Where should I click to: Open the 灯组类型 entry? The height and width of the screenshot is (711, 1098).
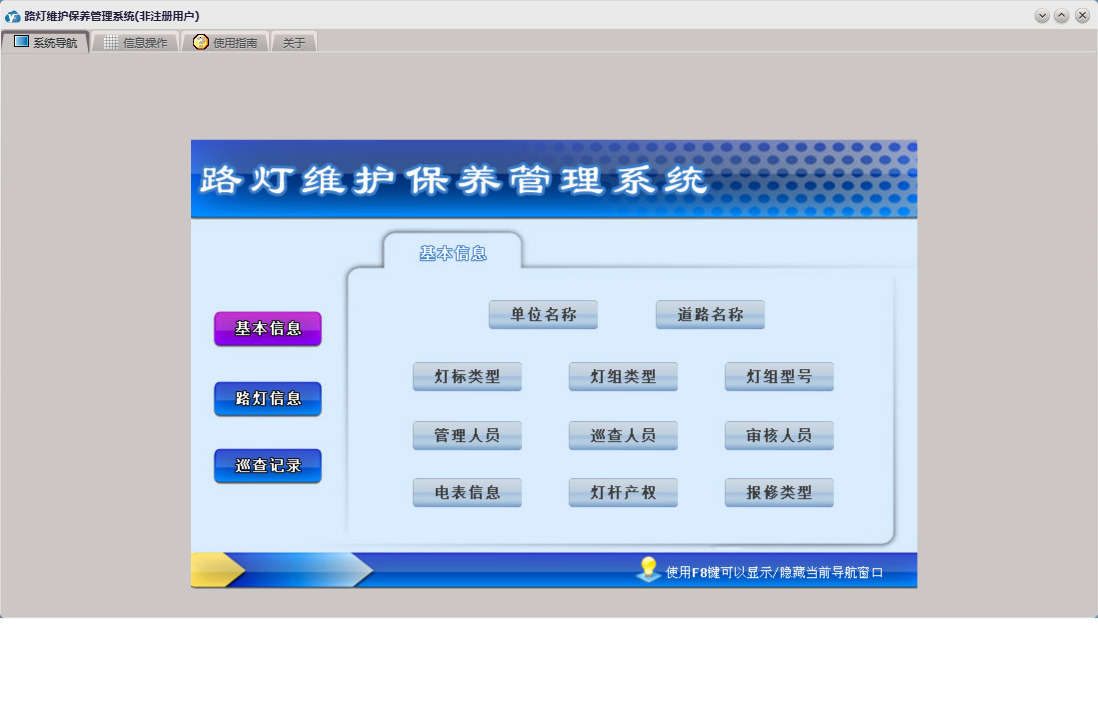pos(623,376)
